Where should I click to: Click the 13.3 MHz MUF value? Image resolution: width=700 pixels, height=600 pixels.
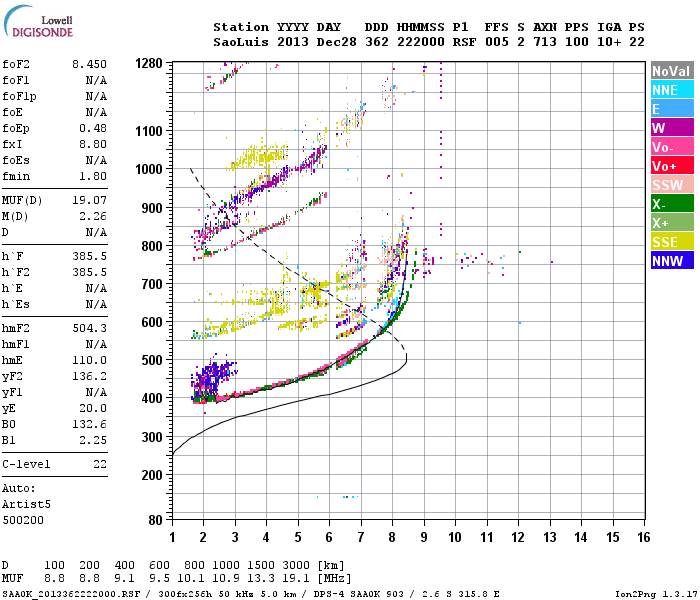(261, 579)
